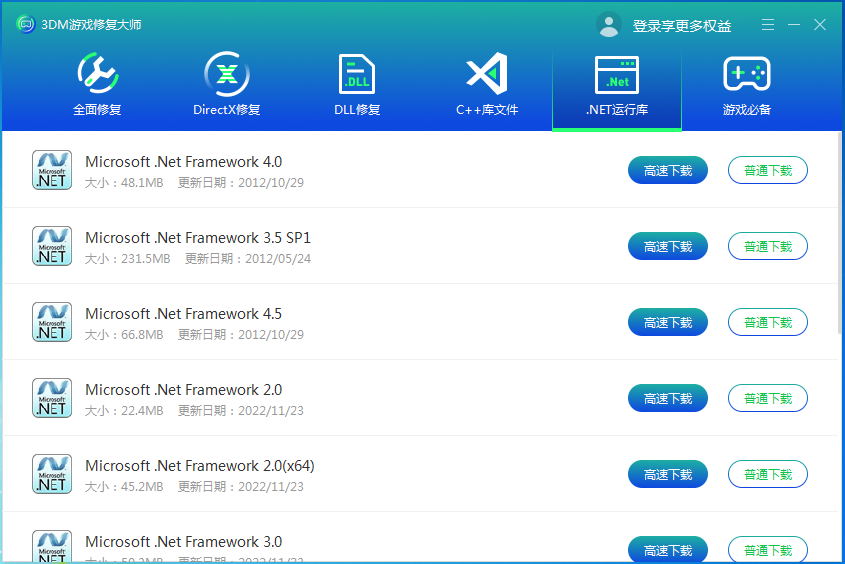Click the user avatar icon
The image size is (845, 564).
pos(609,25)
